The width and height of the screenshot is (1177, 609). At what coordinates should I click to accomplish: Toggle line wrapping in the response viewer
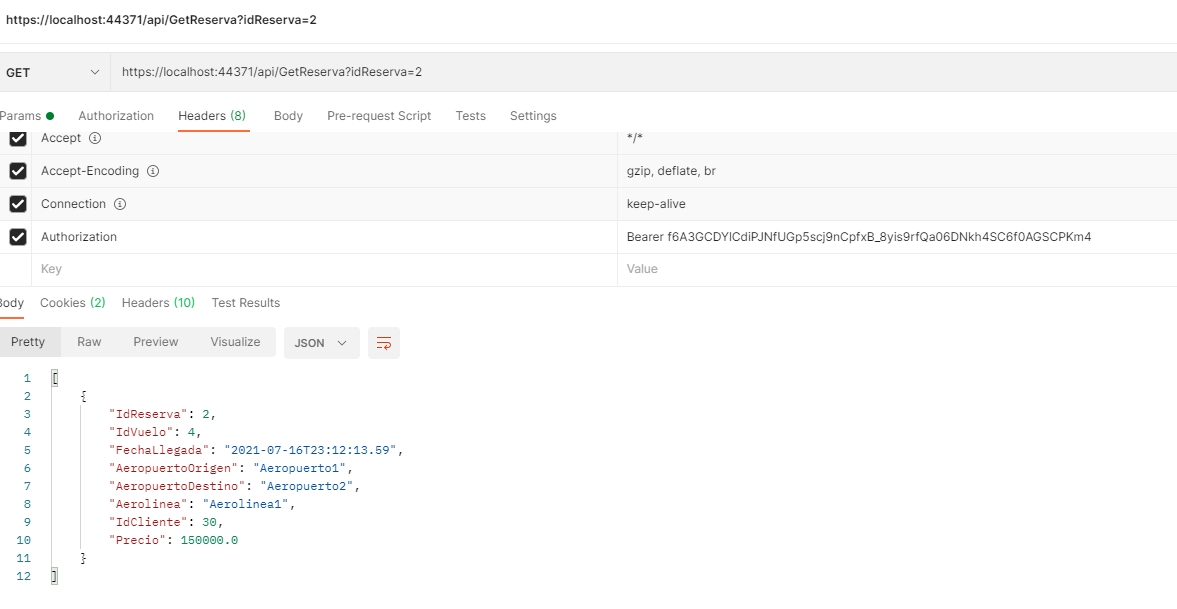click(x=384, y=342)
